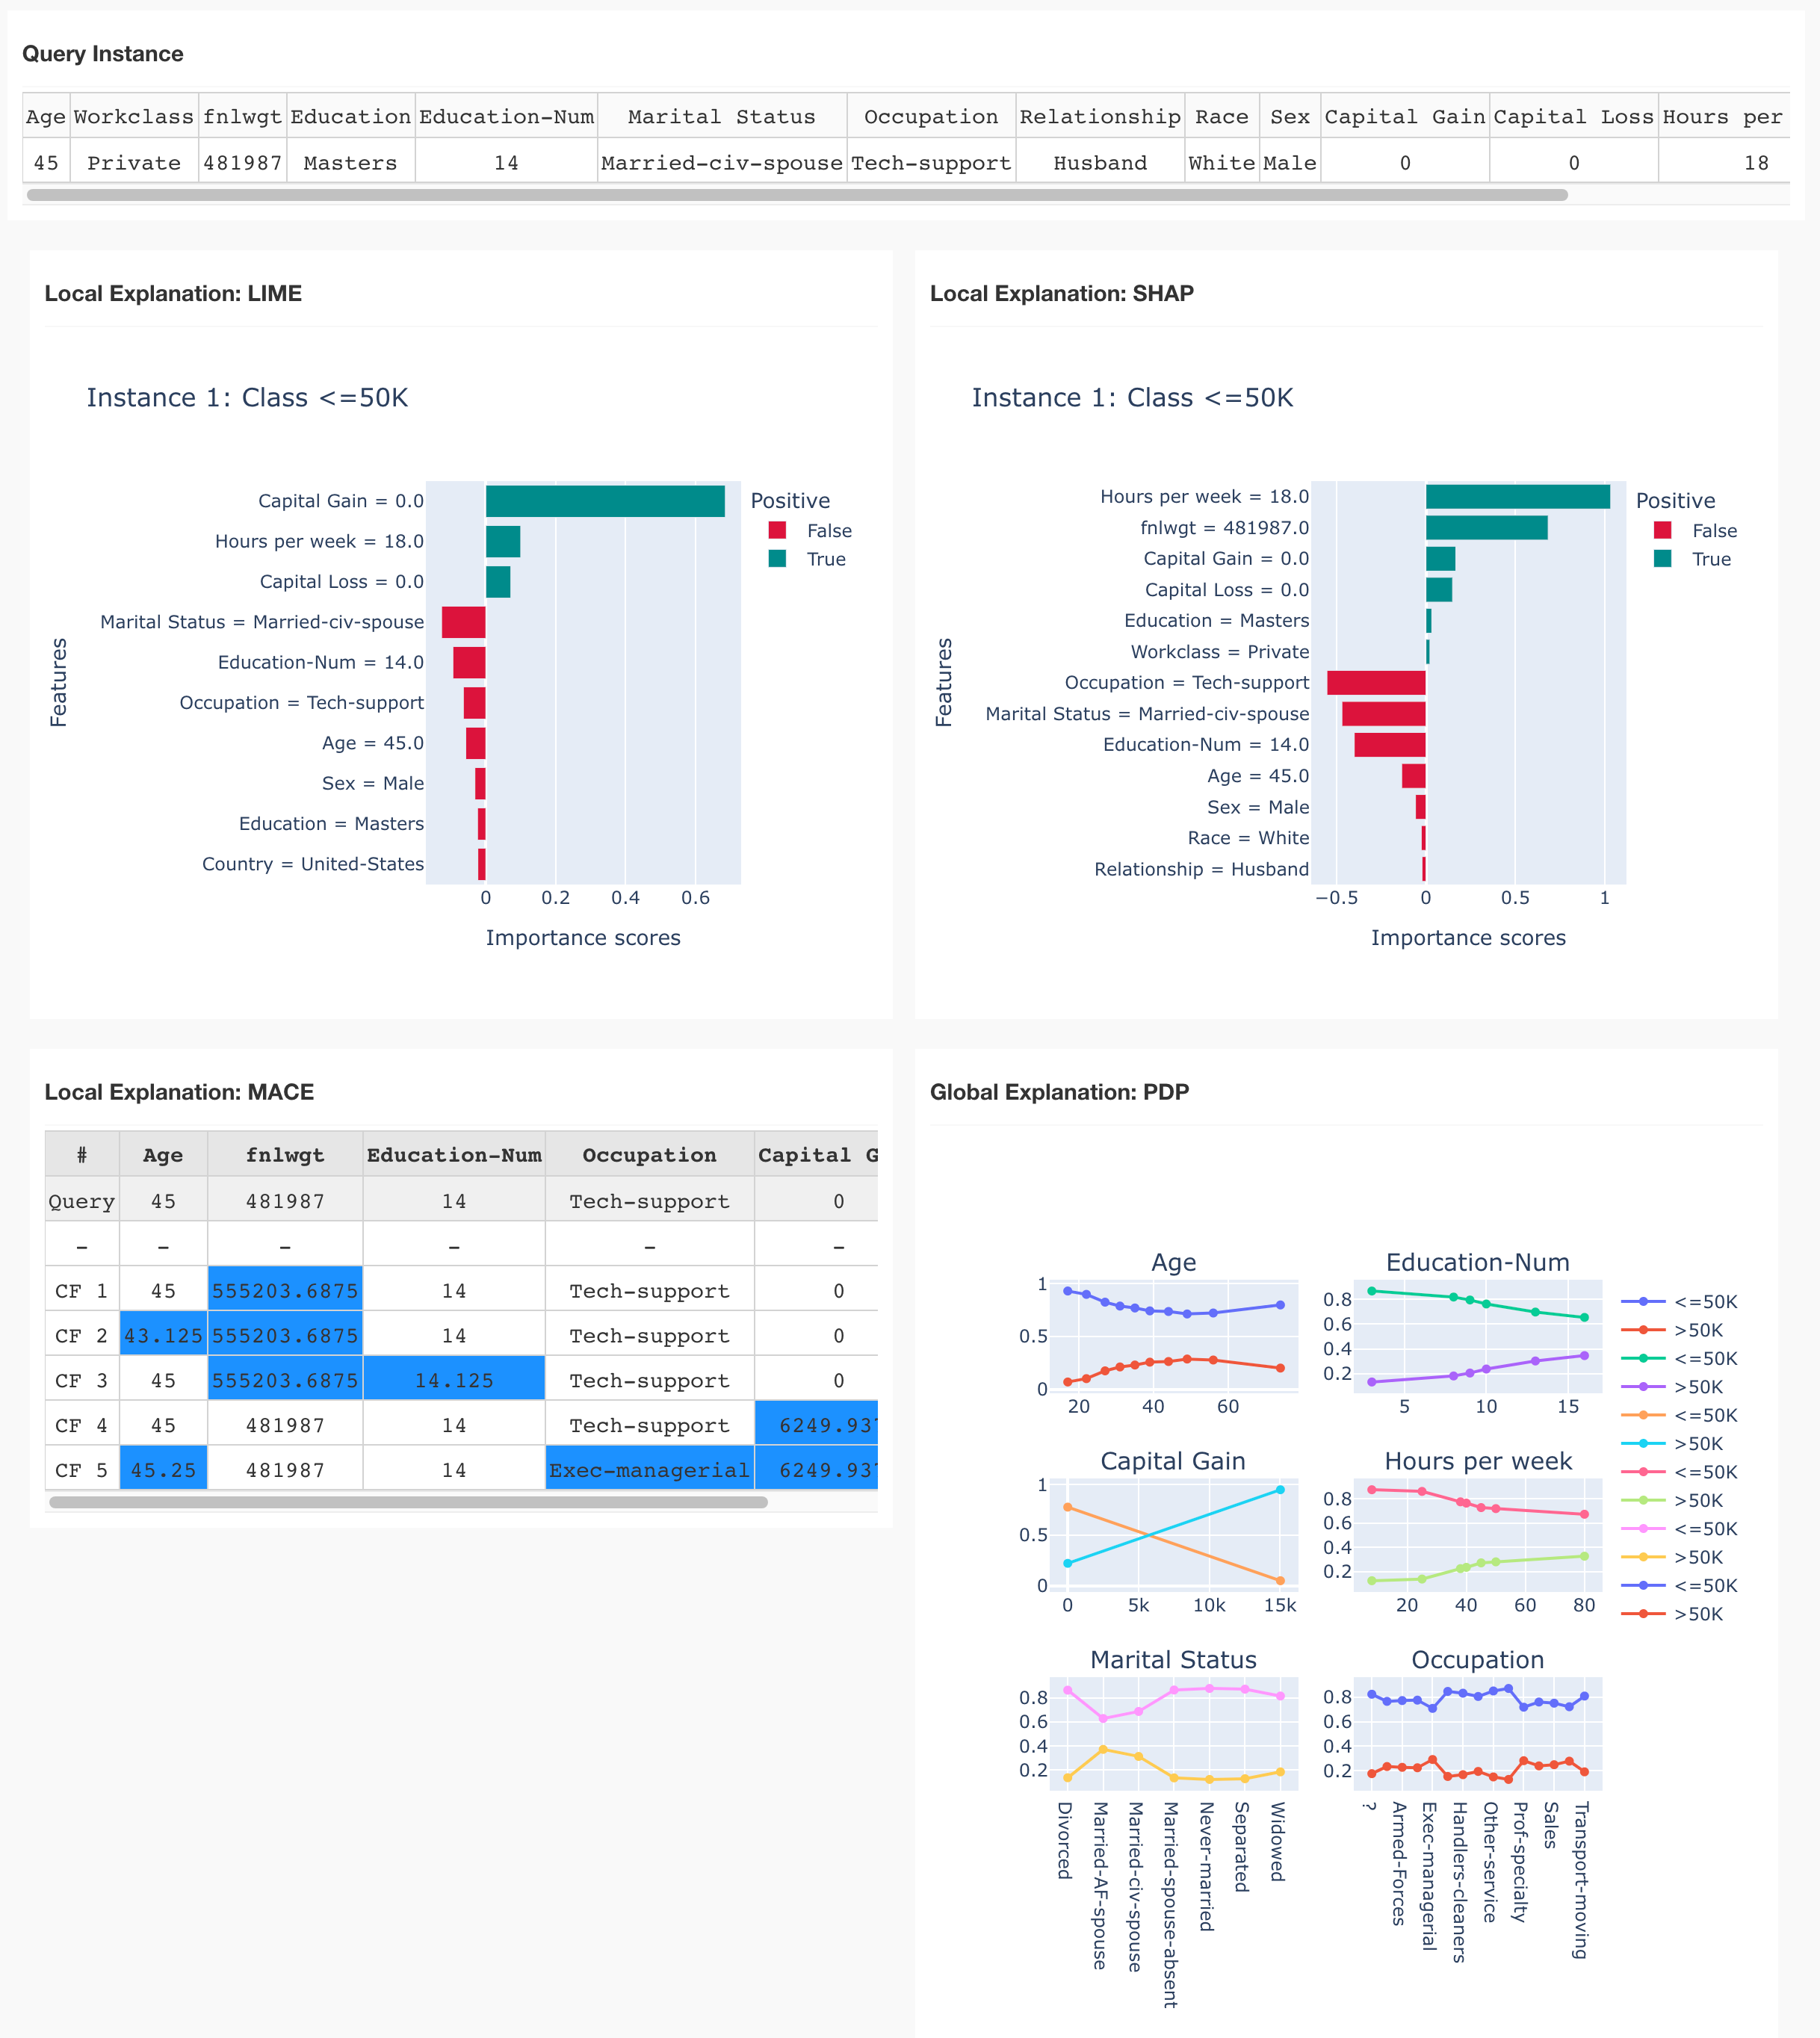Click the Hours per week = 18.0 bar in SHAP
This screenshot has width=1820, height=2038.
click(1518, 497)
